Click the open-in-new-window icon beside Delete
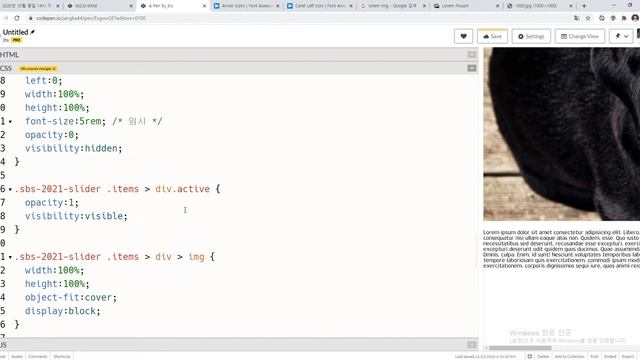Screen dimensions: 640x360 pos(530,356)
